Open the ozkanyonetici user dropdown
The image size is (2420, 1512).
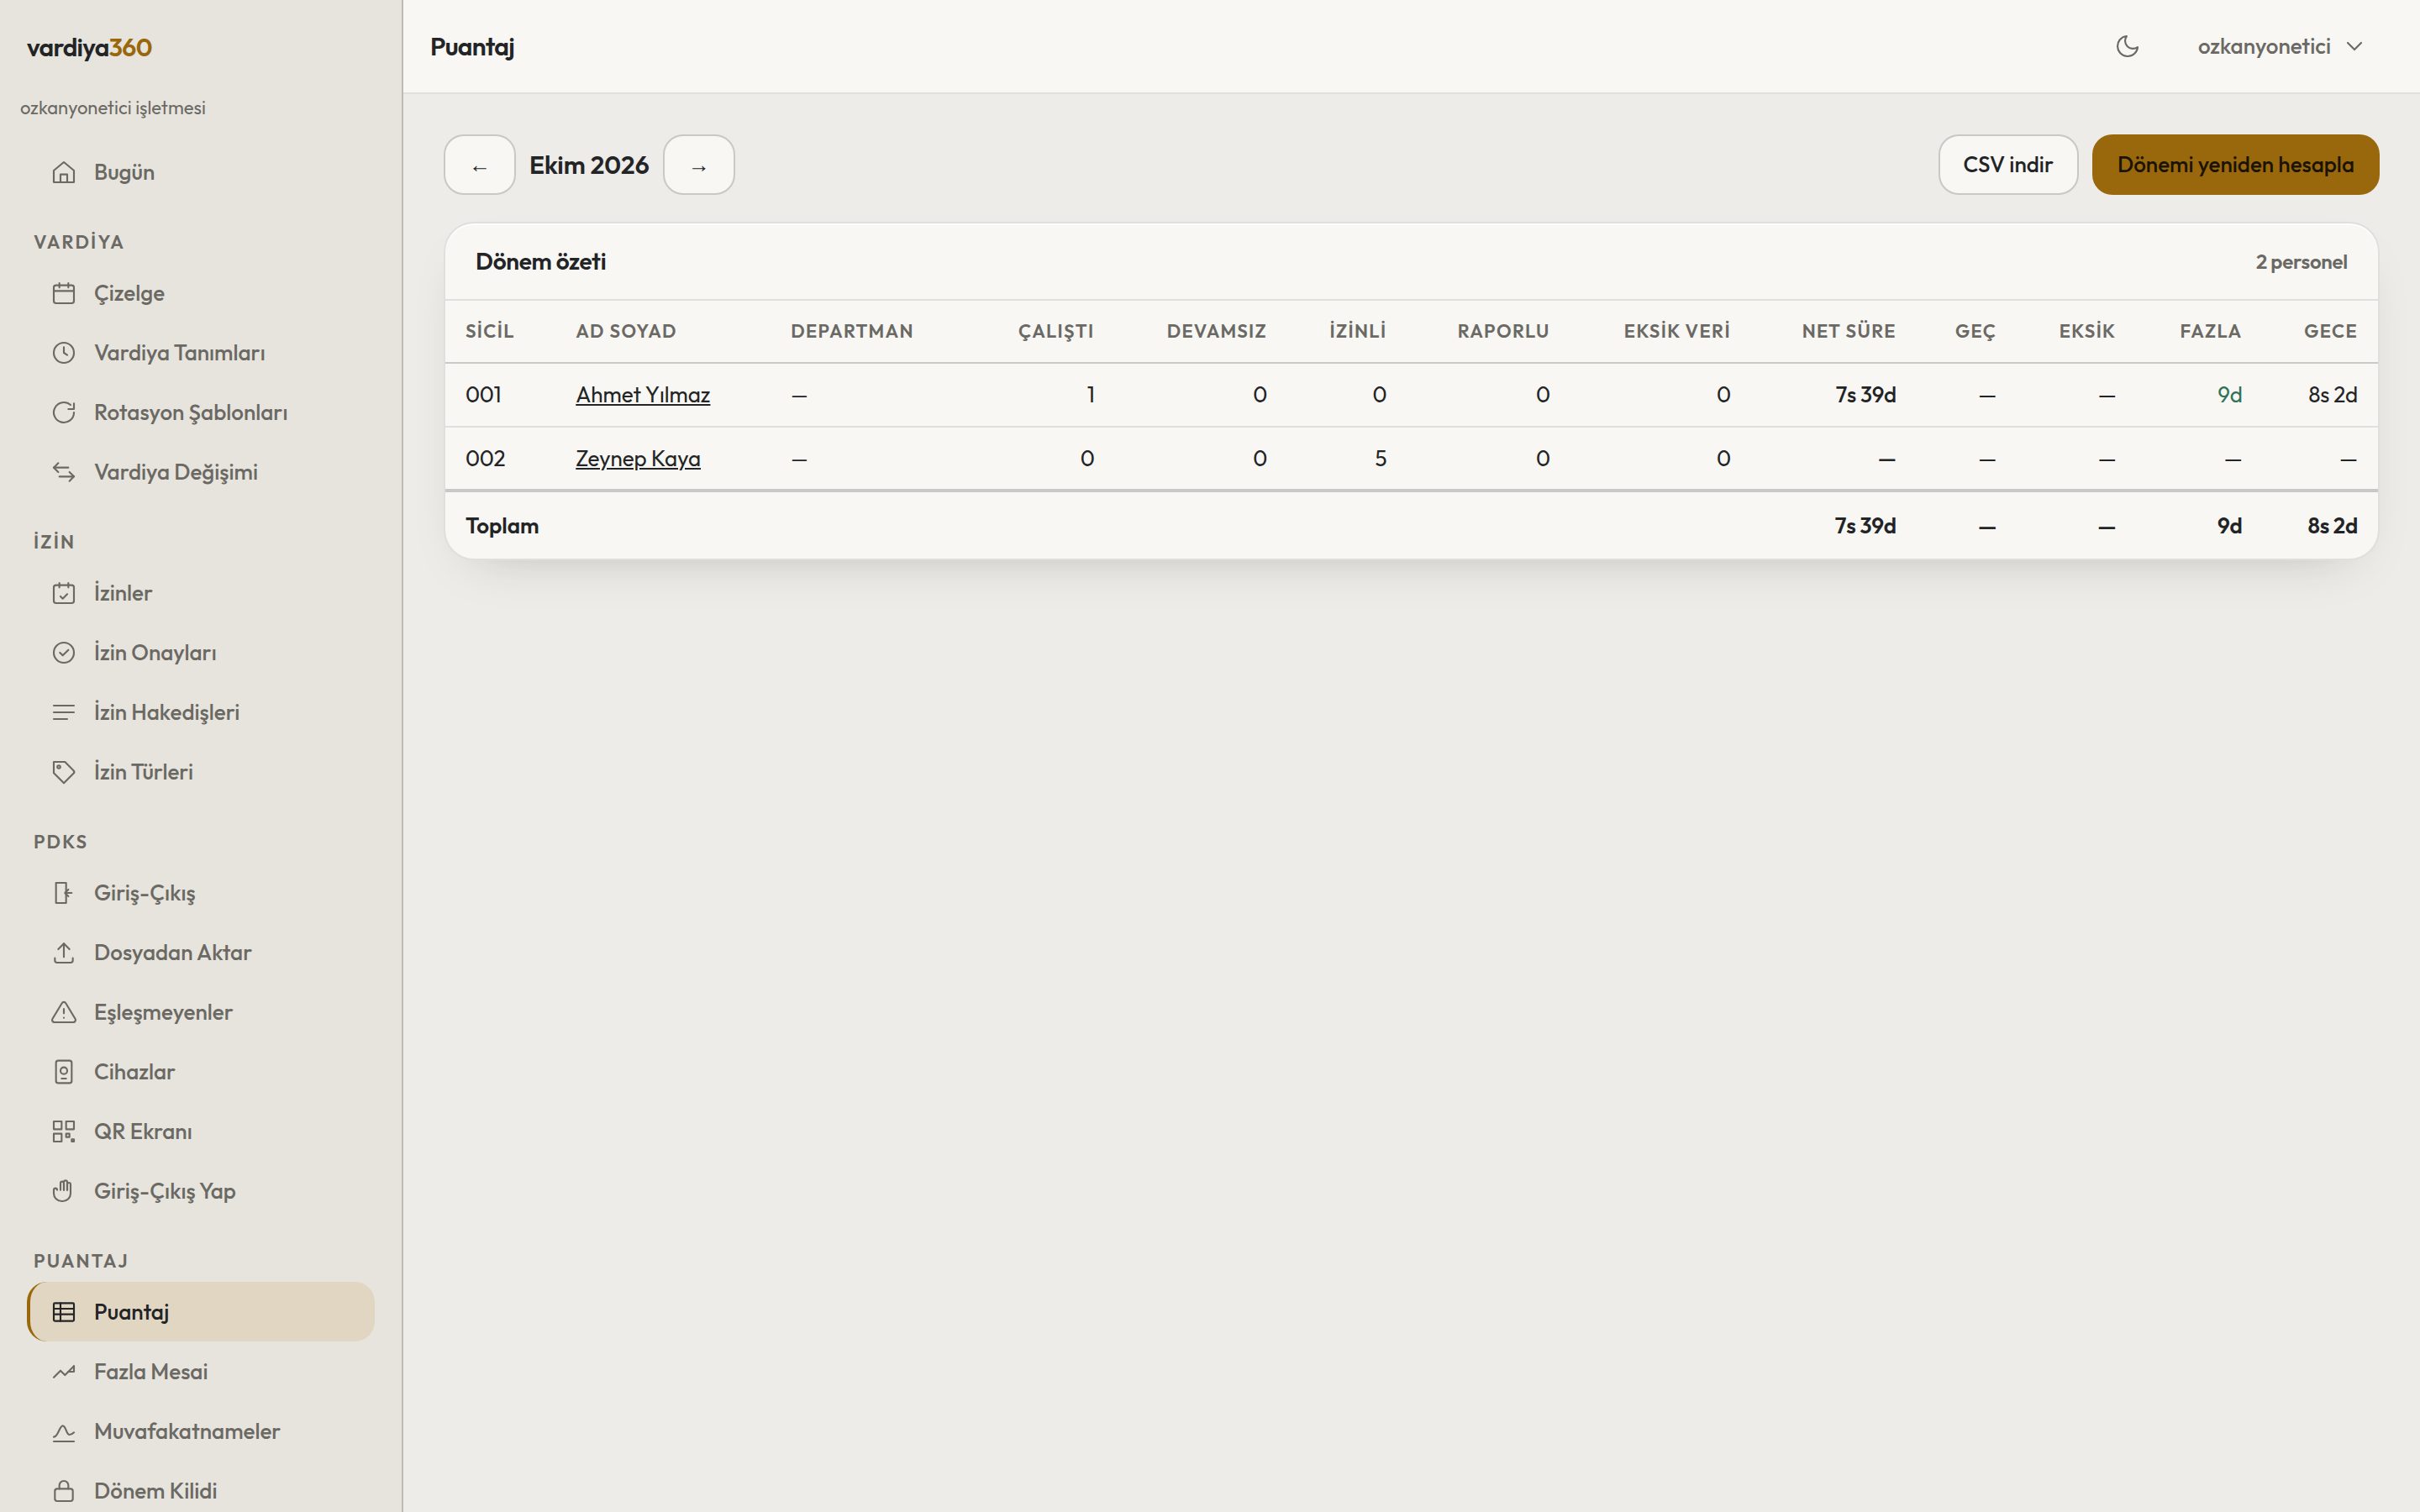tap(2279, 47)
